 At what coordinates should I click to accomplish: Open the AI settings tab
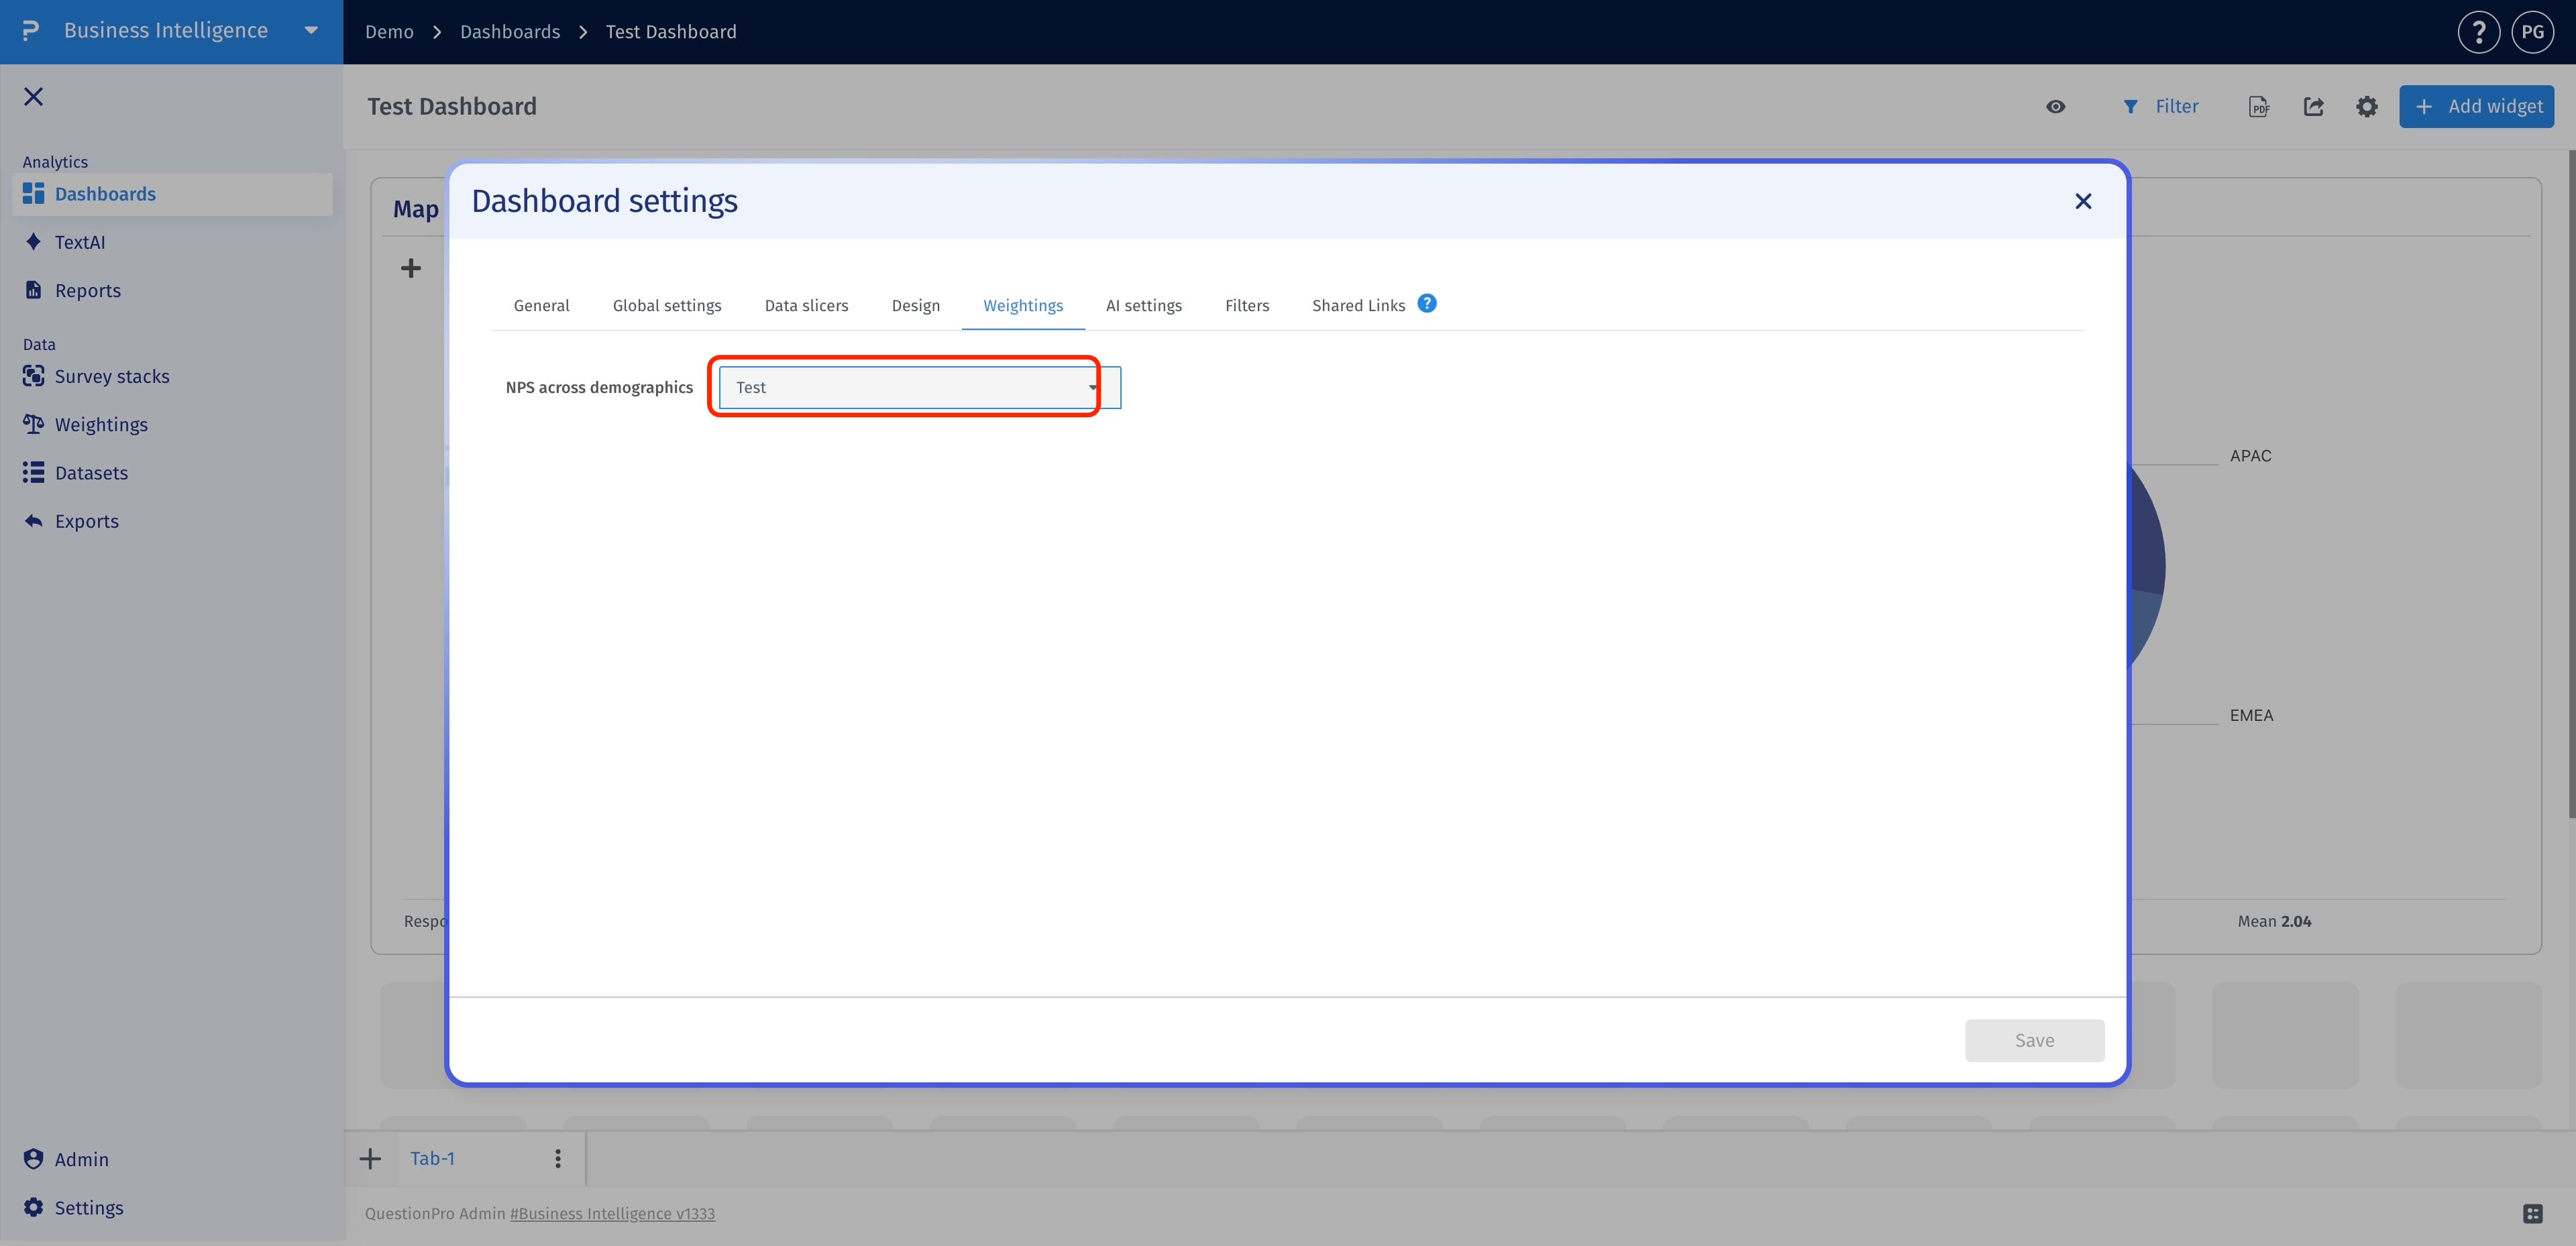tap(1143, 305)
